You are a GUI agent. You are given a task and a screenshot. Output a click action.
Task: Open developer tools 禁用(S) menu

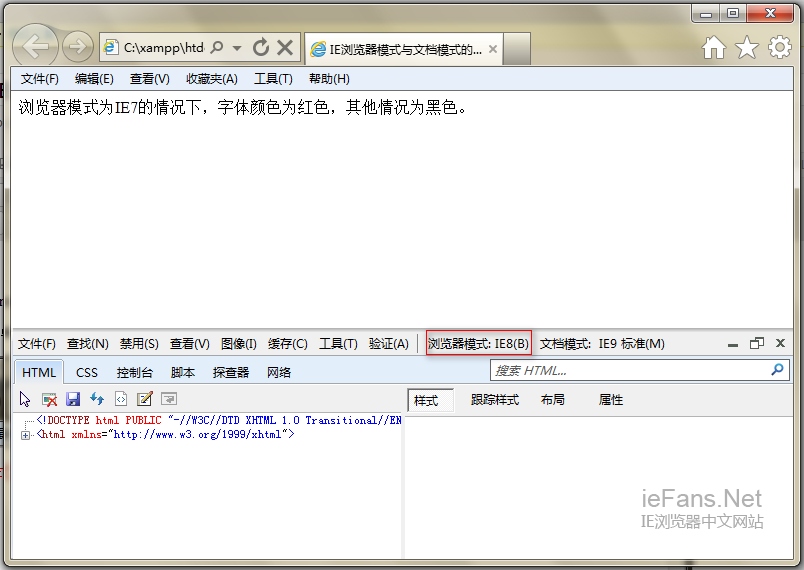(139, 343)
